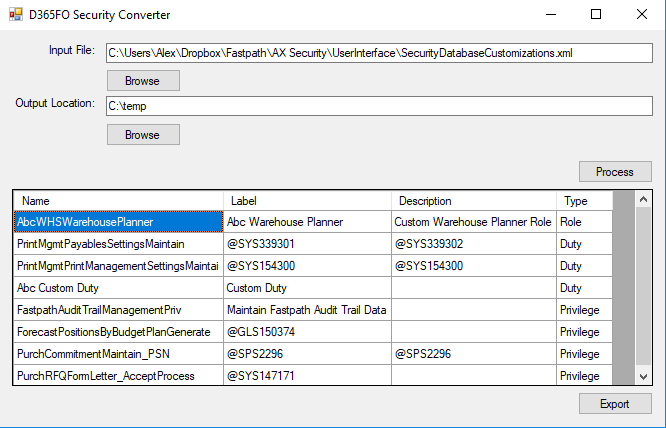The height and width of the screenshot is (428, 666).
Task: Click the Process button
Action: pos(615,172)
